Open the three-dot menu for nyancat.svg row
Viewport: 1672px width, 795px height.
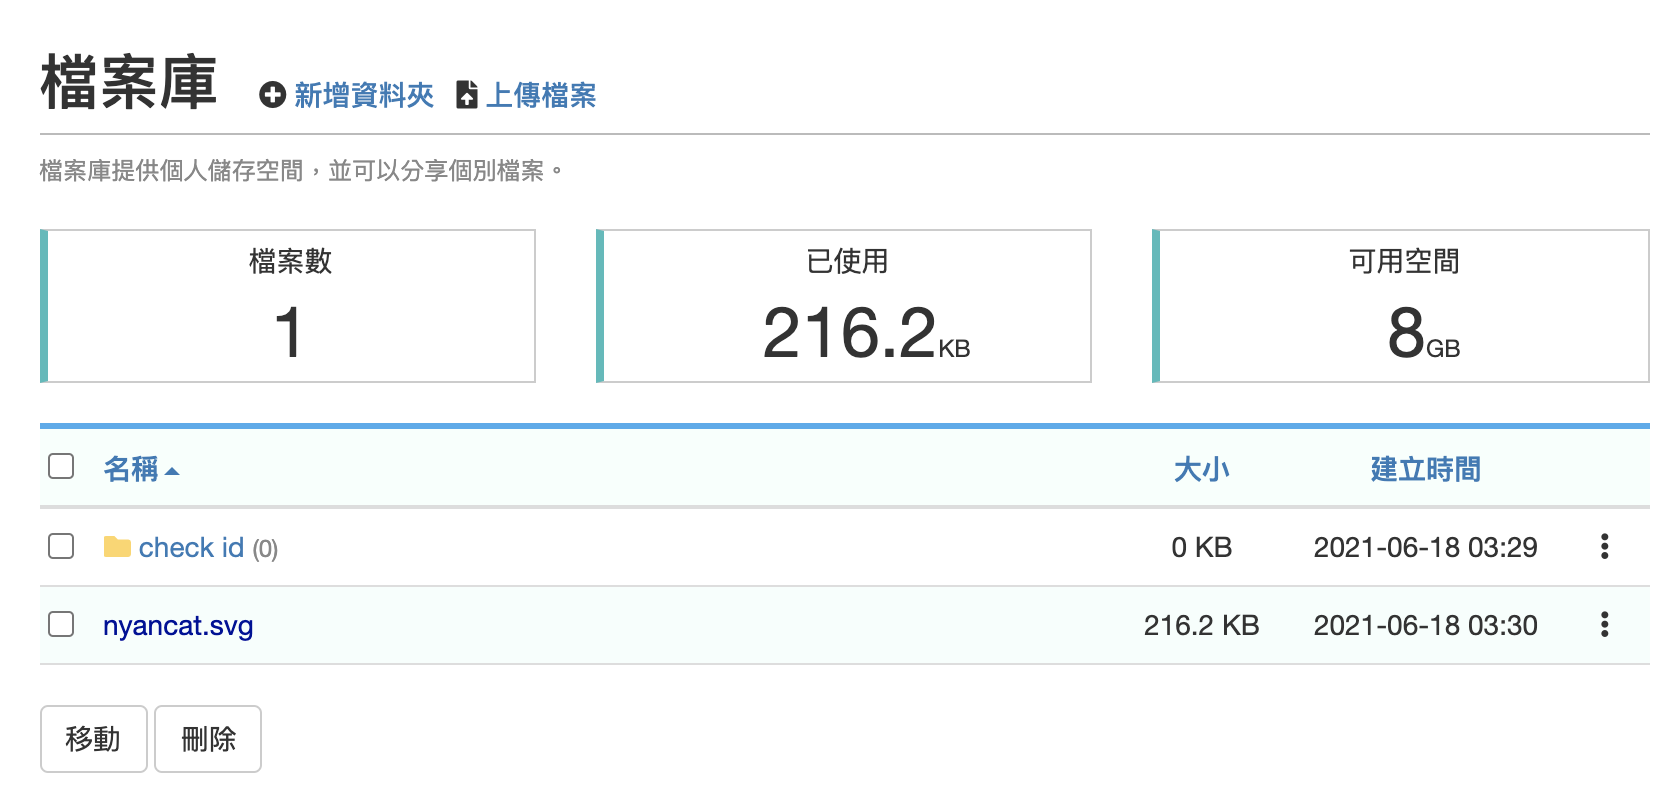[x=1604, y=624]
